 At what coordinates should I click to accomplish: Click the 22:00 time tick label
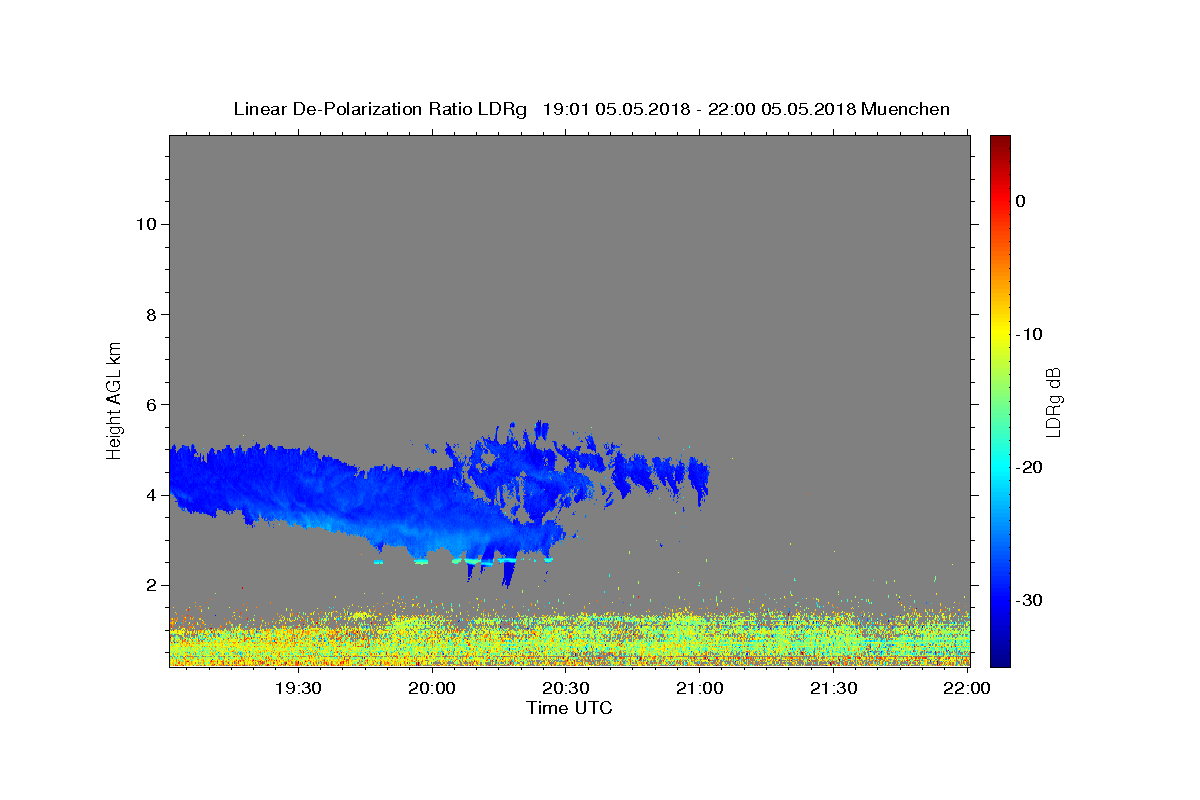coord(967,688)
